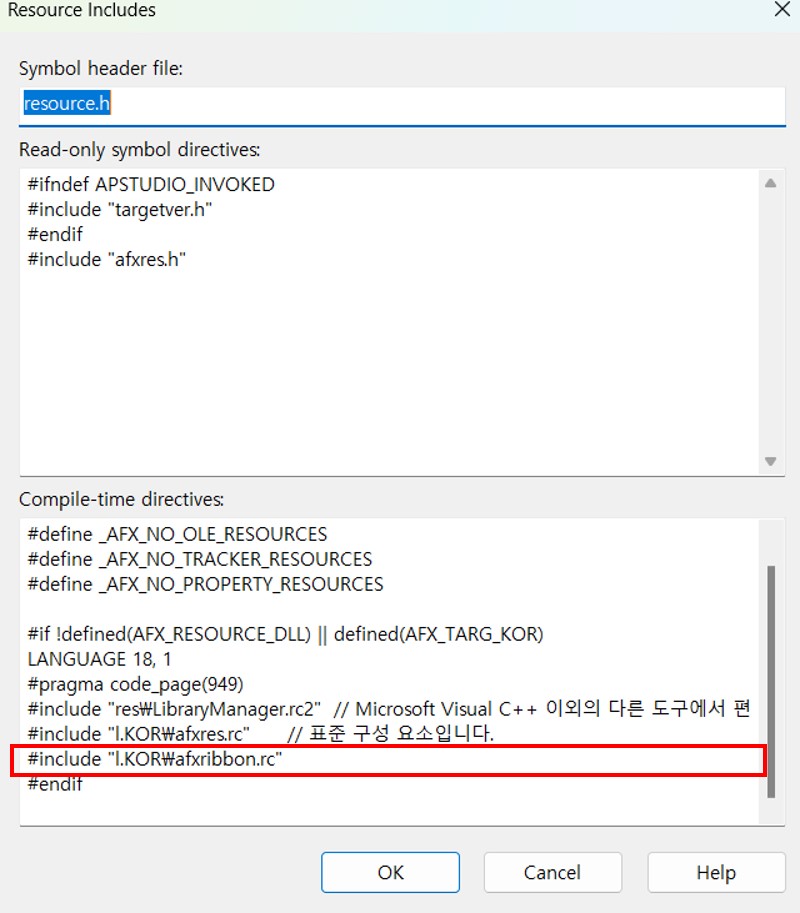Click the 'l.KOR\afxribbon.rc' include line
This screenshot has width=800, height=913.
coord(155,759)
